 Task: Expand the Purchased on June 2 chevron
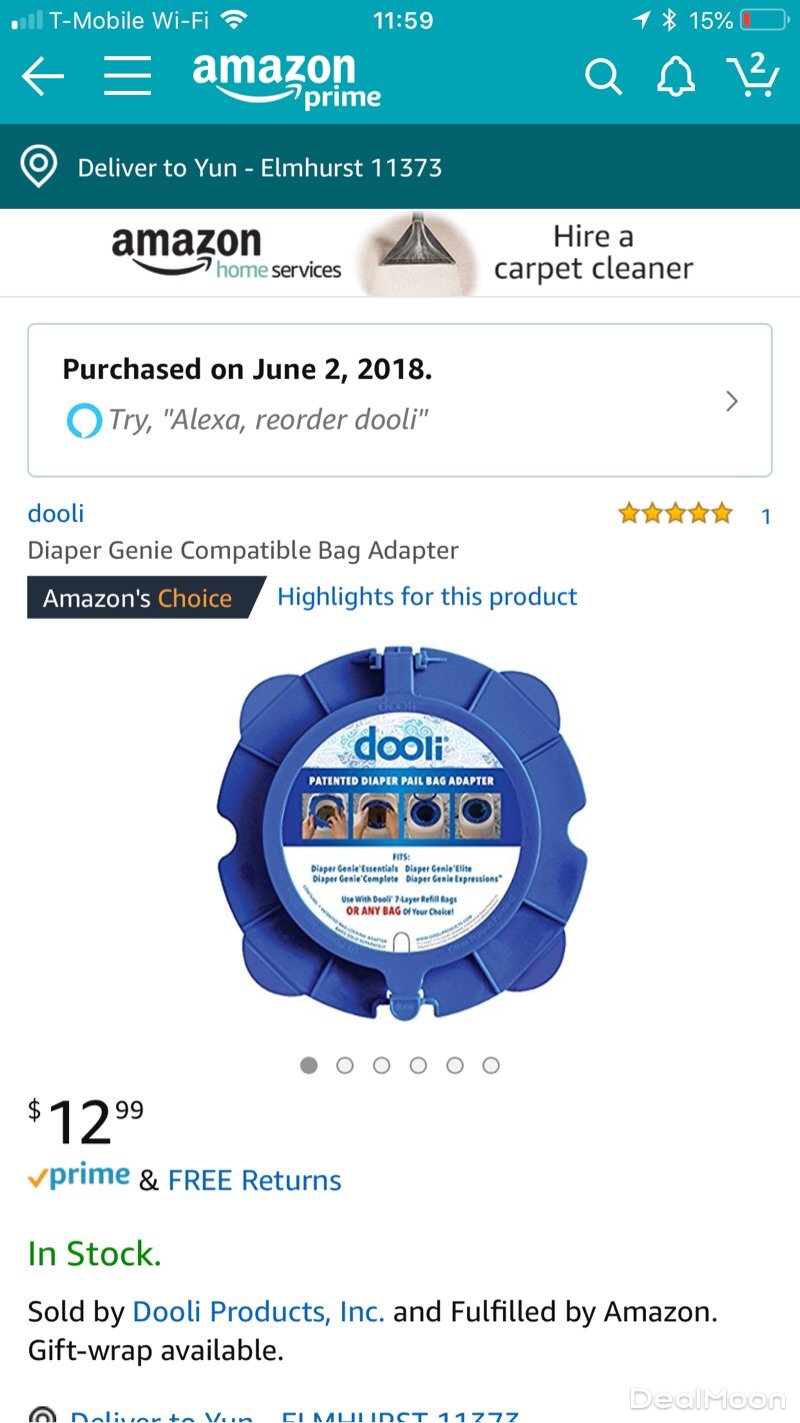click(x=732, y=401)
